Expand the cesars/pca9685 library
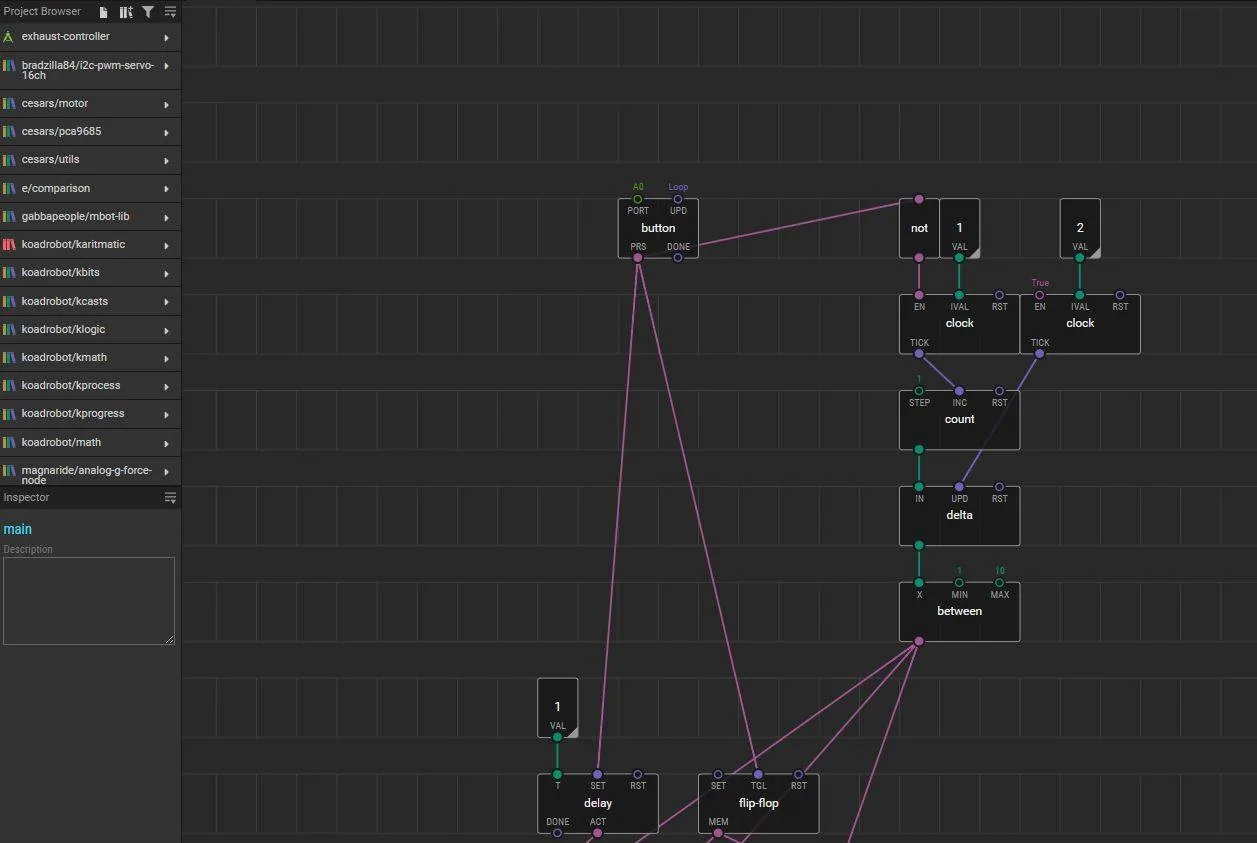Viewport: 1257px width, 843px height. pos(167,132)
